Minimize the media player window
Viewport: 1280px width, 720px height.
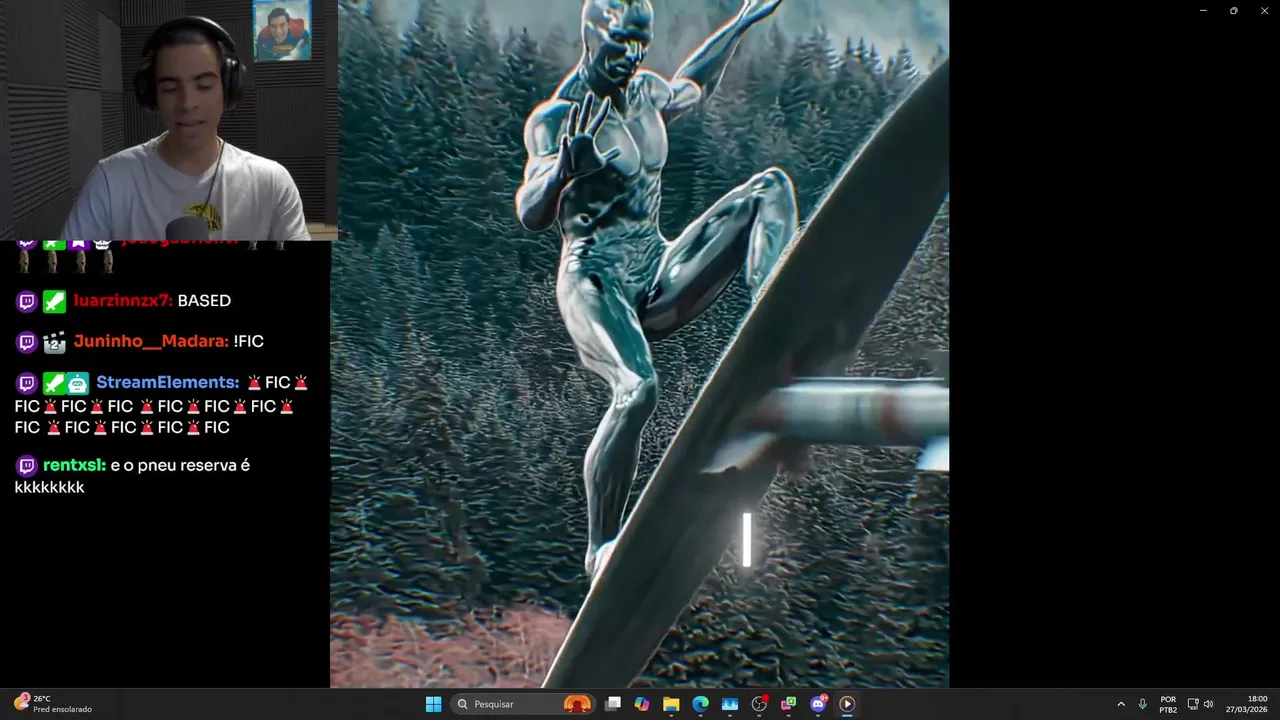point(1203,10)
